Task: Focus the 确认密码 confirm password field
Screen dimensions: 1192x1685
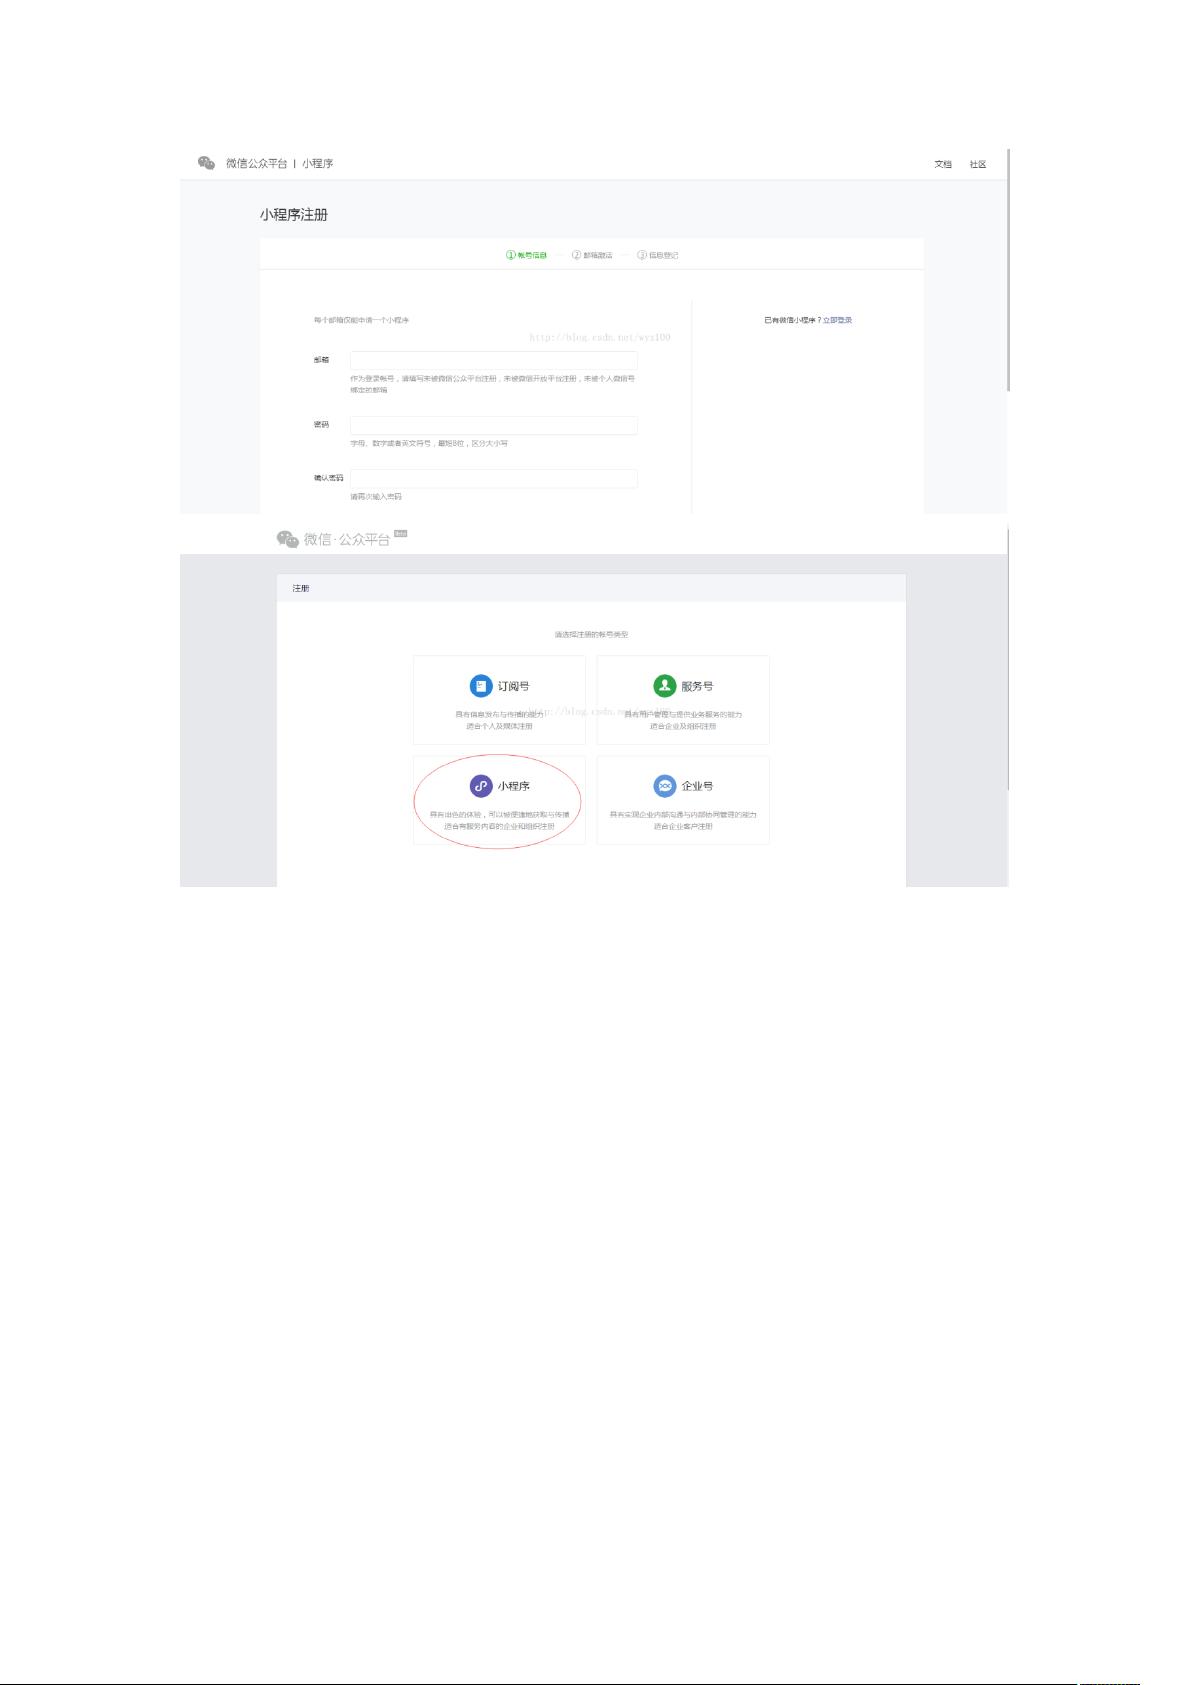Action: [493, 478]
